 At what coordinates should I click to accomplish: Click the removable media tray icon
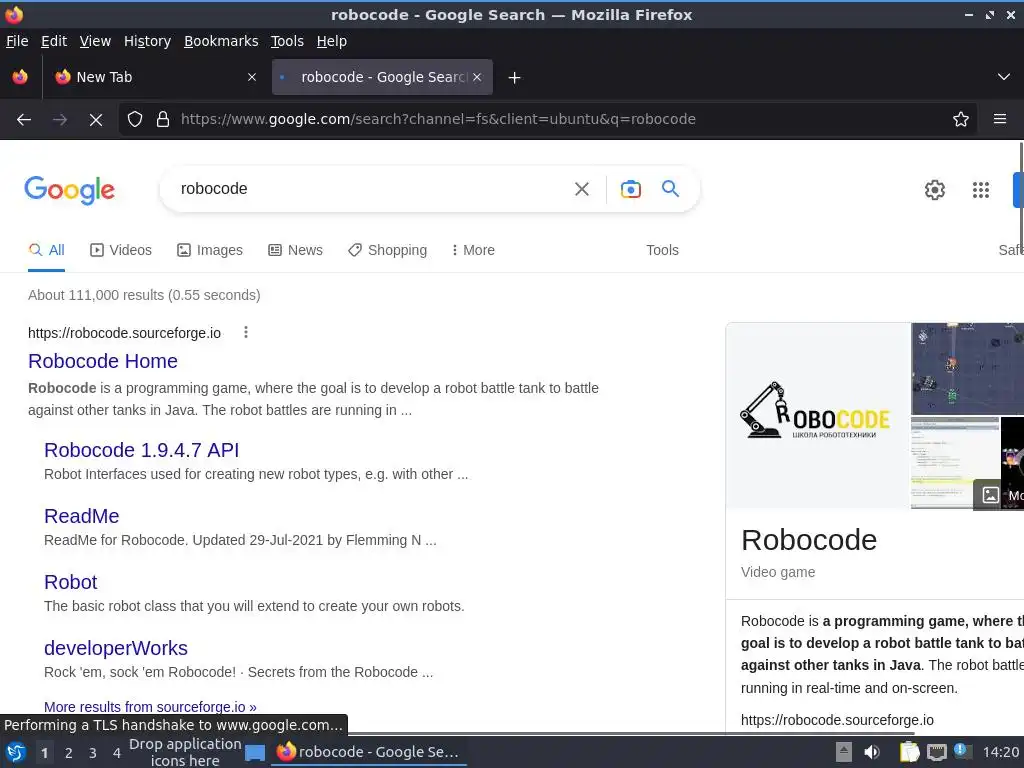click(844, 752)
